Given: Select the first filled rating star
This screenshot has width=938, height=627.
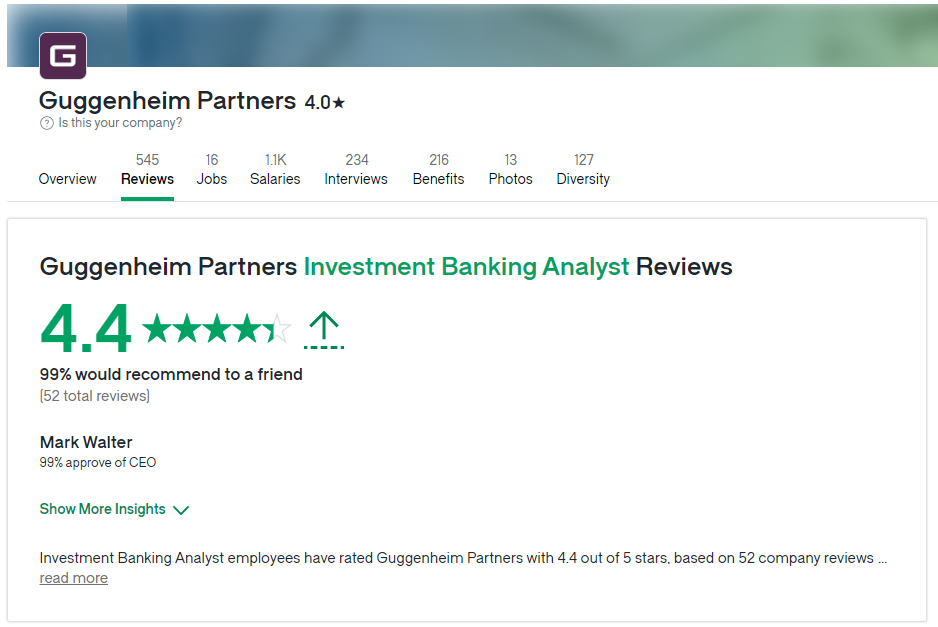Looking at the screenshot, I should [x=157, y=327].
